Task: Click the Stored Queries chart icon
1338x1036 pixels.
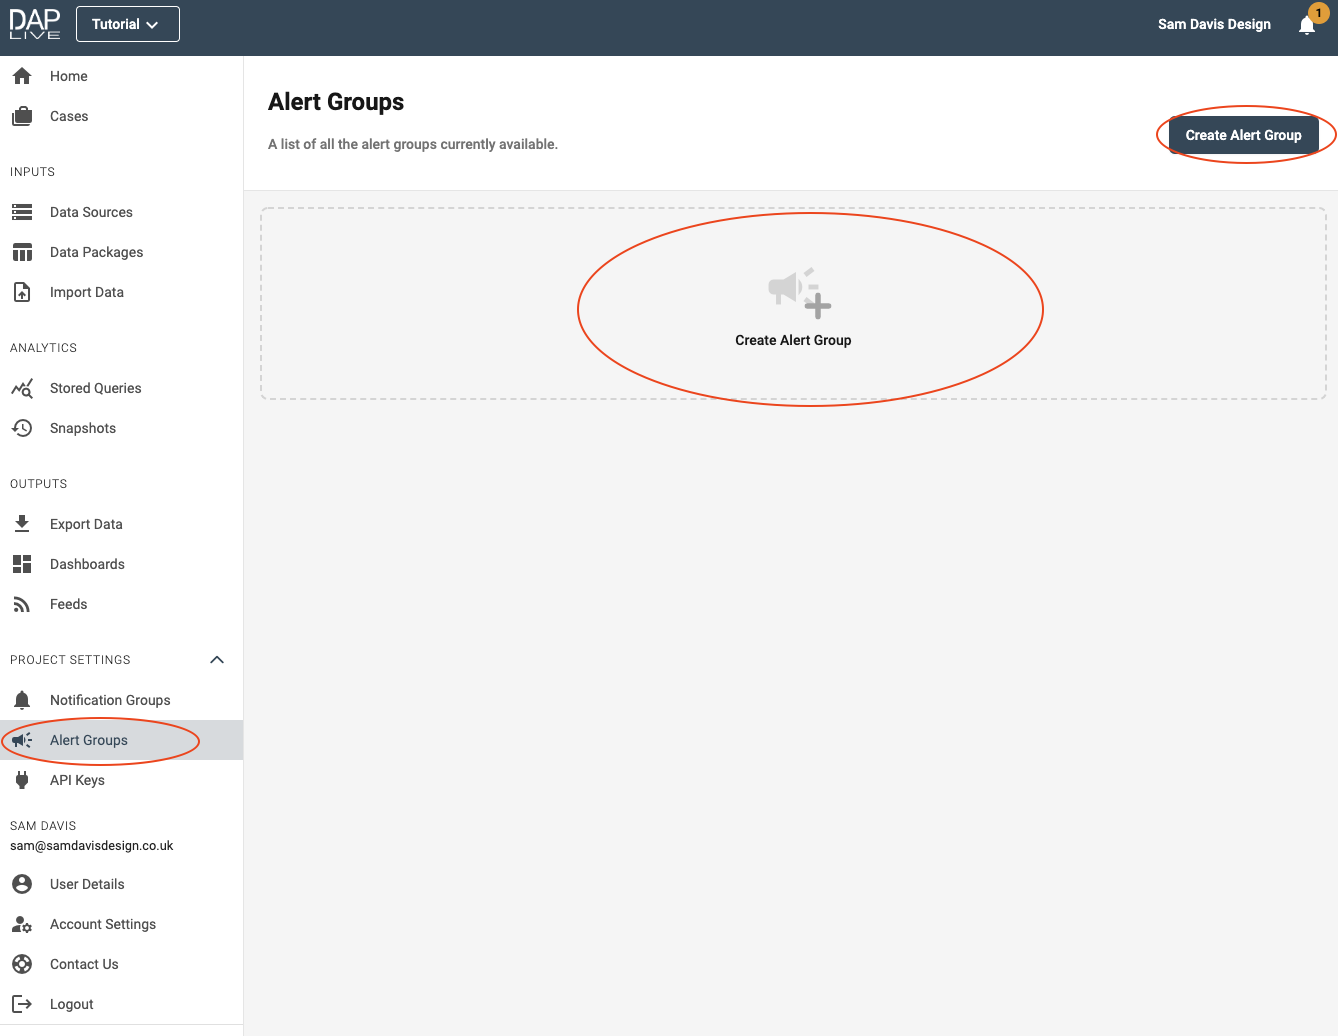Action: 22,388
